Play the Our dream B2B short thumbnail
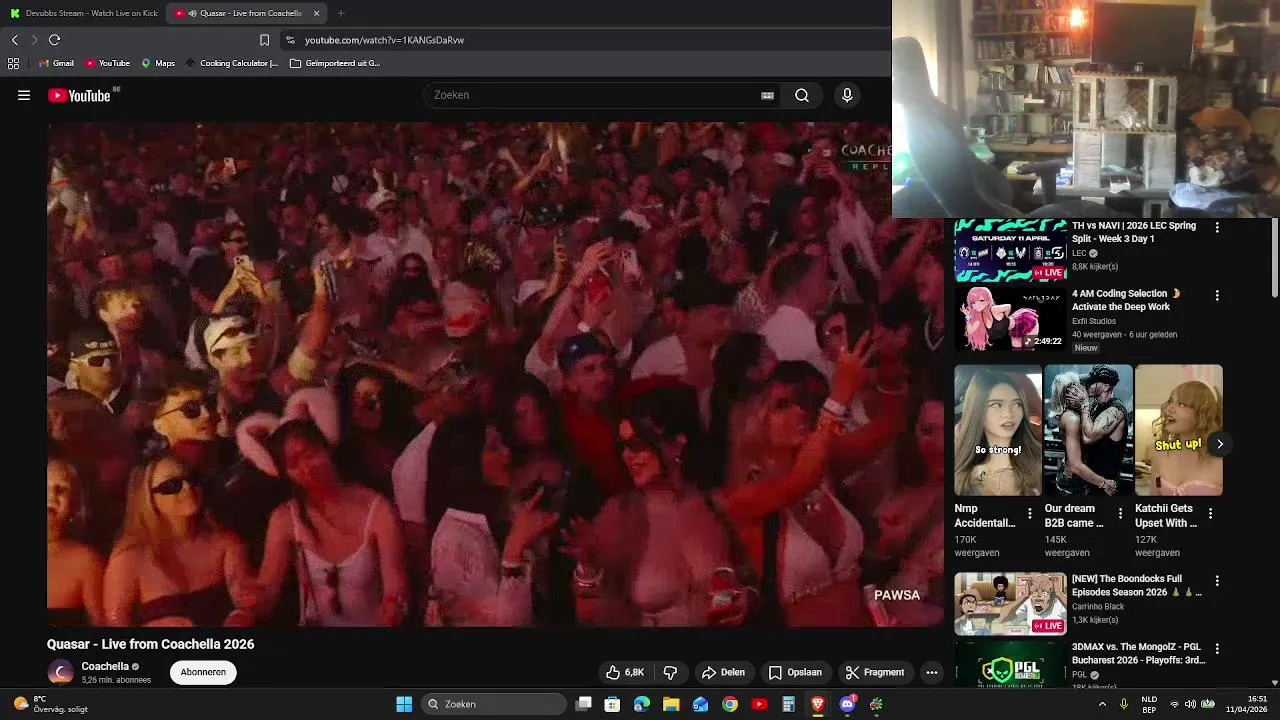This screenshot has height=720, width=1280. coord(1088,430)
